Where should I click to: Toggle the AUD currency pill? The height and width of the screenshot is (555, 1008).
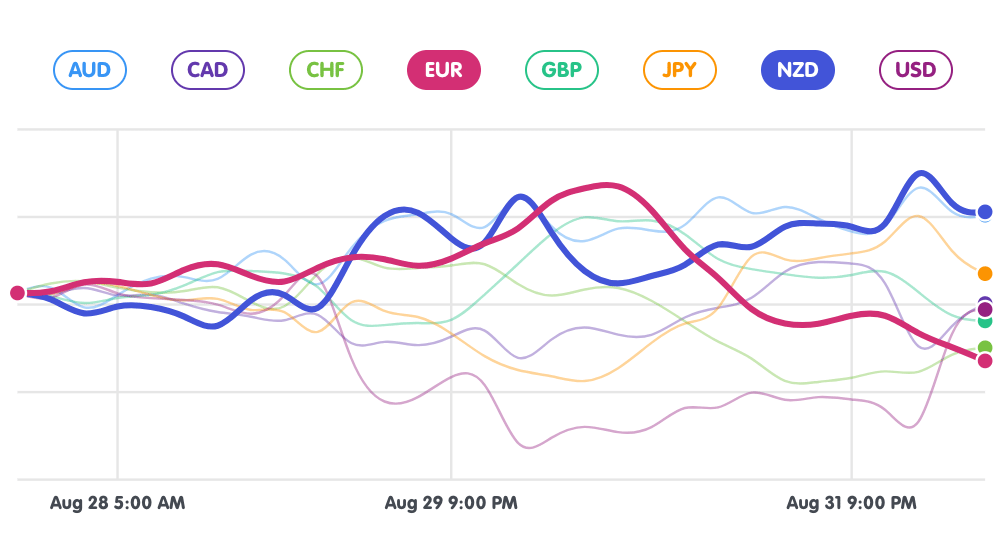[89, 71]
